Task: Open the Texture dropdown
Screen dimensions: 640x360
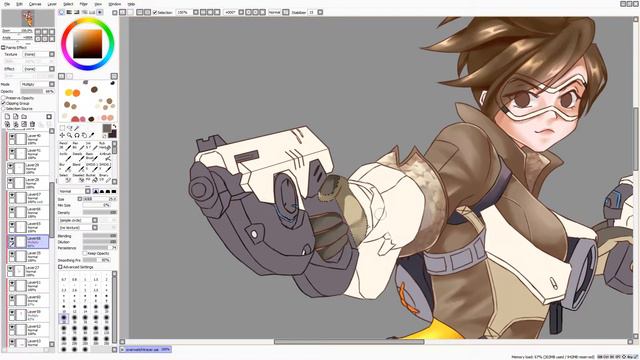Action: pos(39,54)
